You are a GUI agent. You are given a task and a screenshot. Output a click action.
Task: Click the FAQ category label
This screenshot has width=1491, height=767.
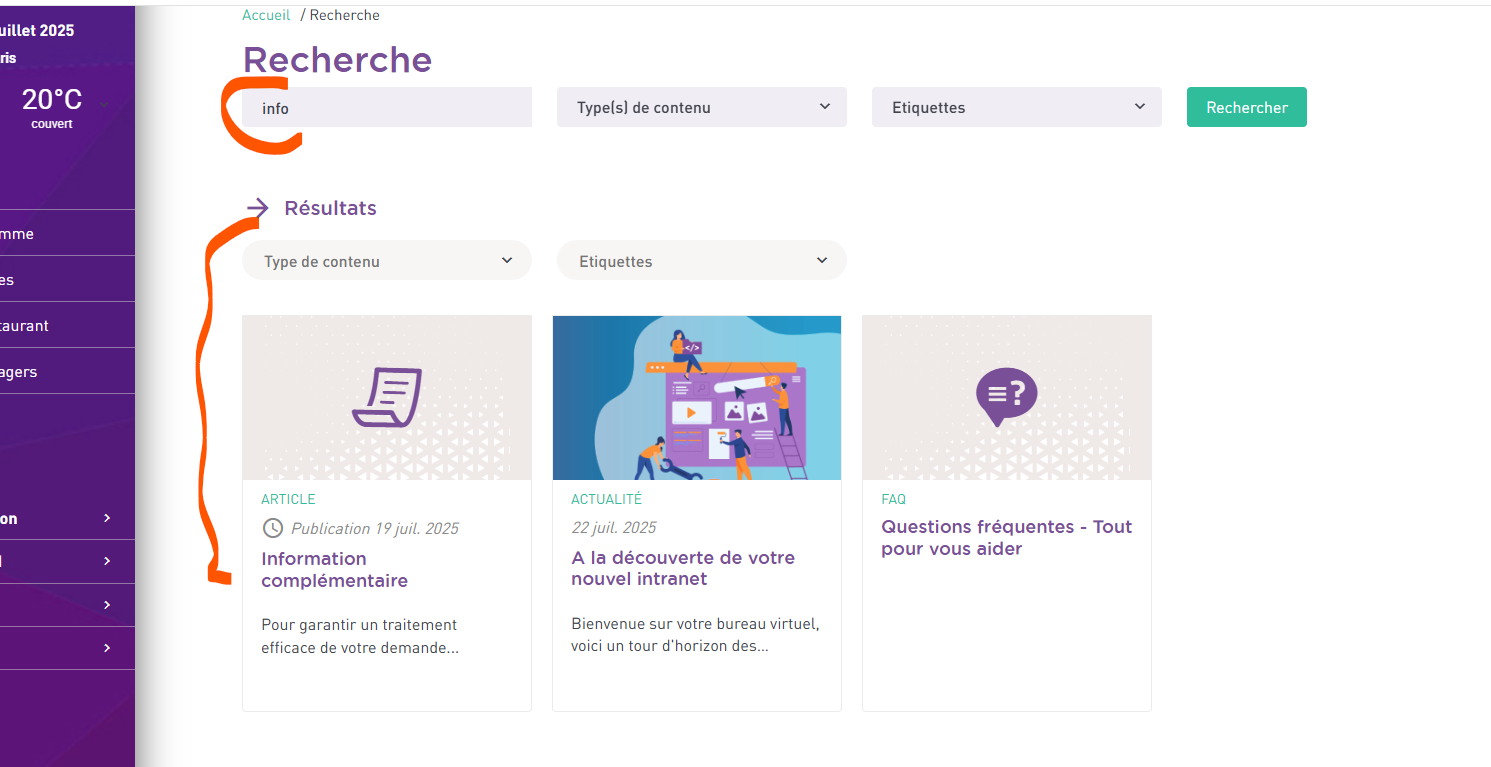click(894, 499)
